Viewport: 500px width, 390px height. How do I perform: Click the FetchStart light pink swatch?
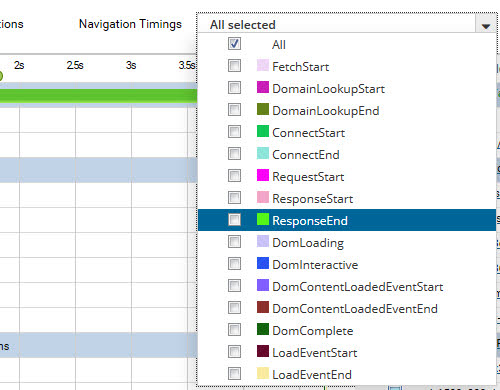tap(263, 65)
